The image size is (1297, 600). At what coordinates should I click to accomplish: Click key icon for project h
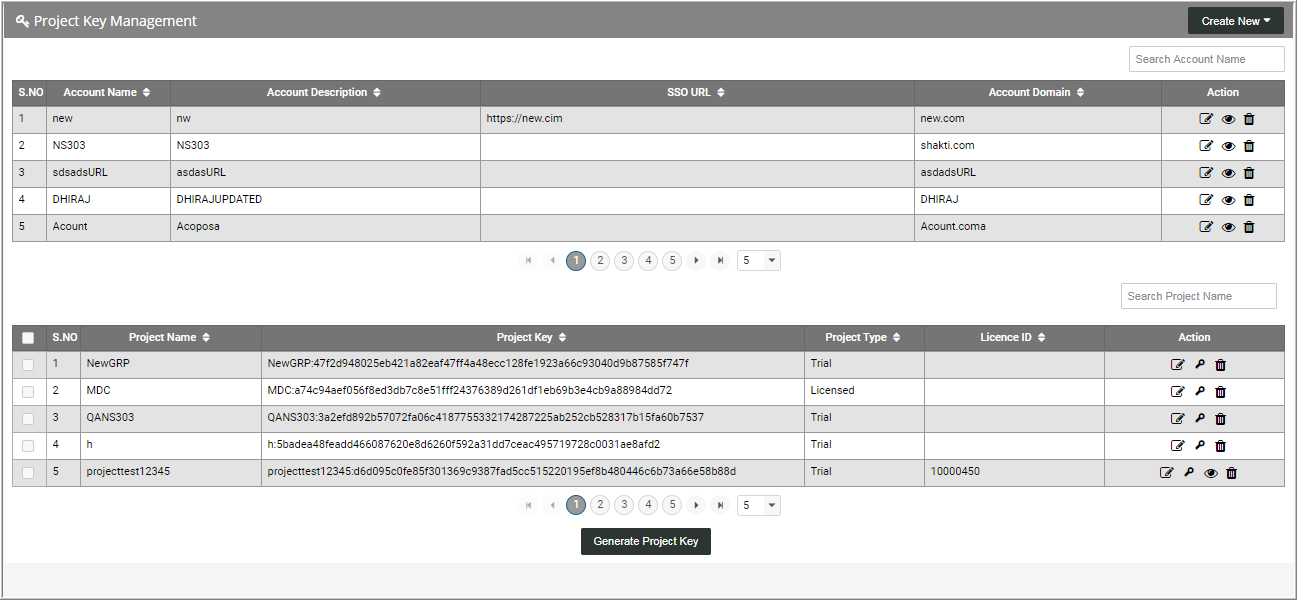[1199, 445]
